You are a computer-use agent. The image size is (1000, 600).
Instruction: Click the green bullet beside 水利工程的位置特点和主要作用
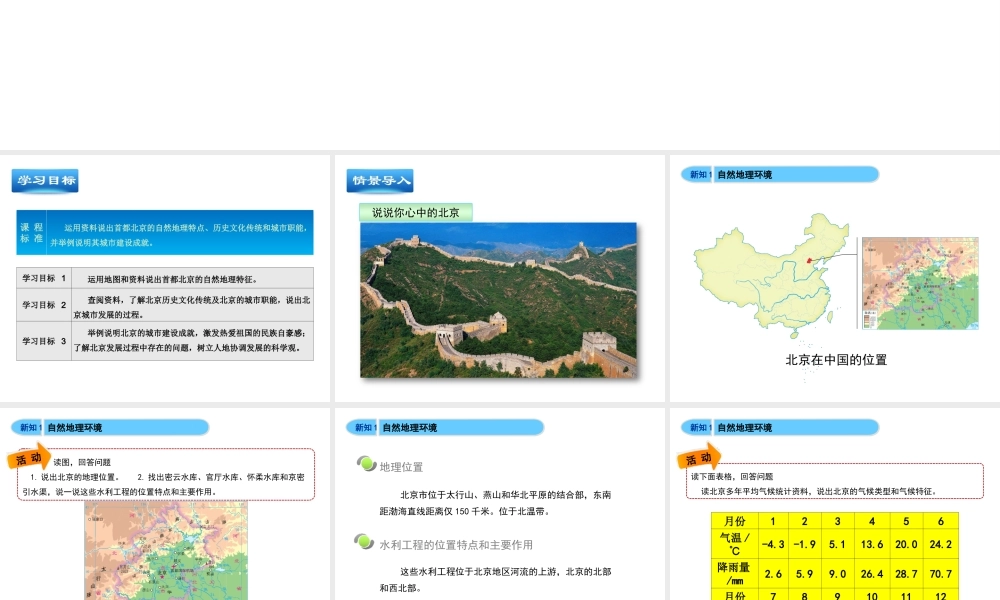point(364,542)
